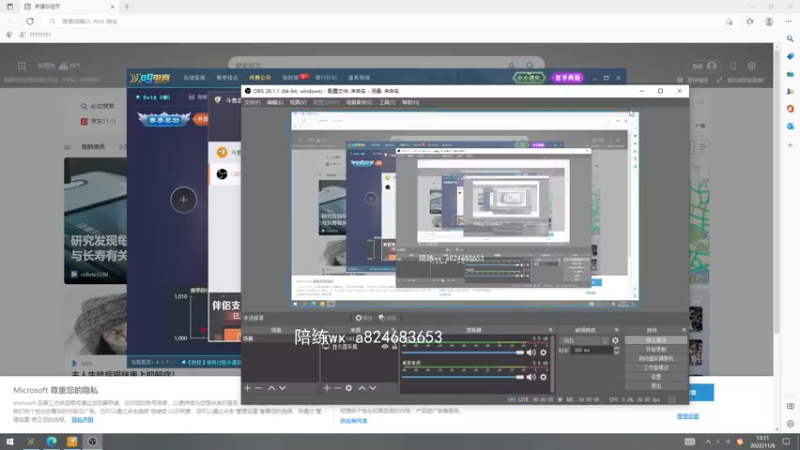Screen dimensions: 800x450
Task: Open settings gear for 桌面音频 mixer track
Action: (543, 377)
